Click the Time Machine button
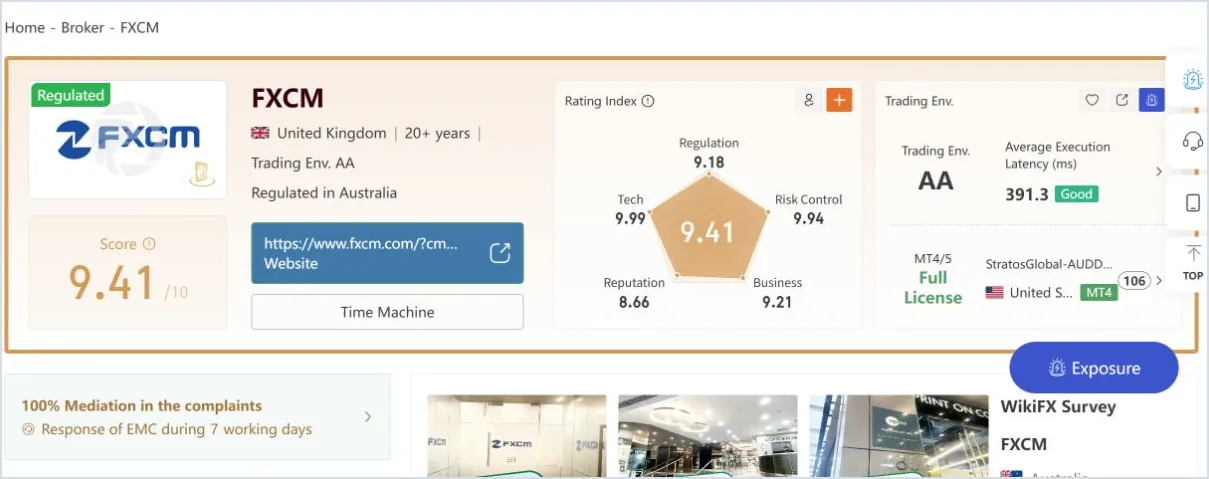 [387, 312]
